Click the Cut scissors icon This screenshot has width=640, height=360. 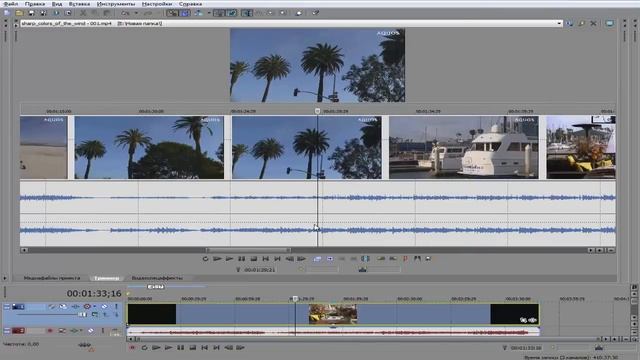[x=83, y=13]
